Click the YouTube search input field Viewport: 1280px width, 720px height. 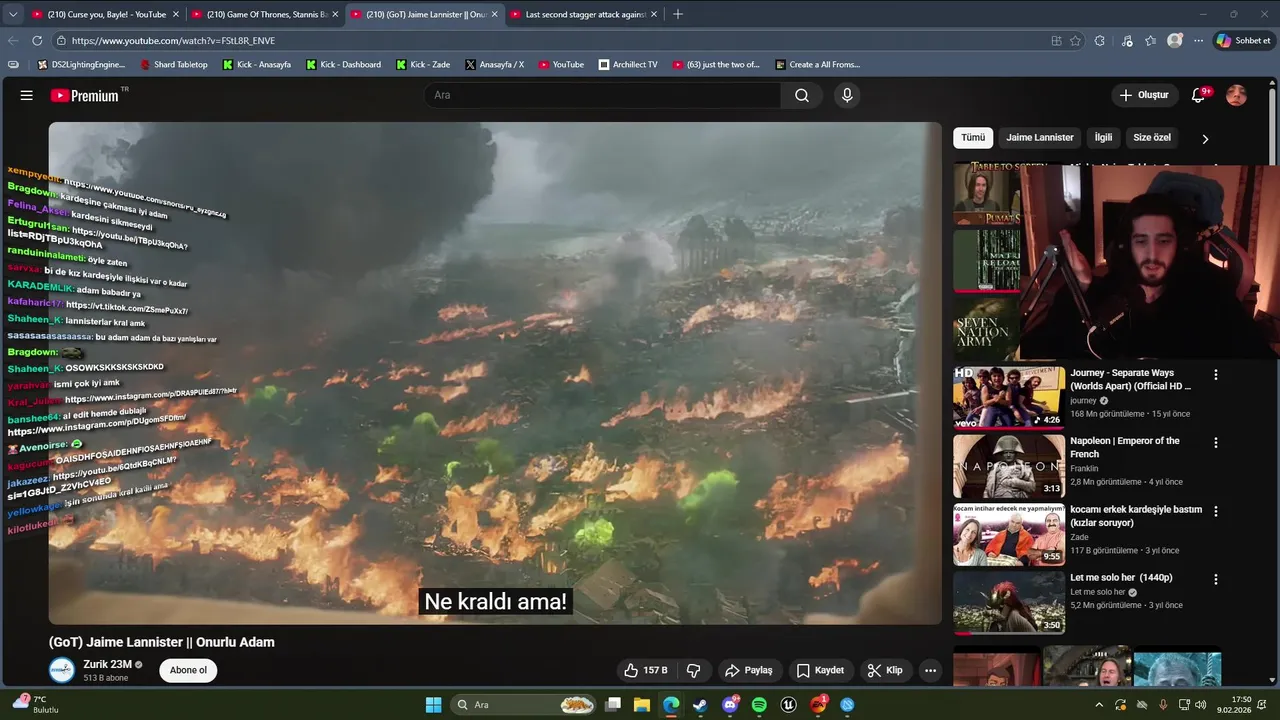pos(603,95)
